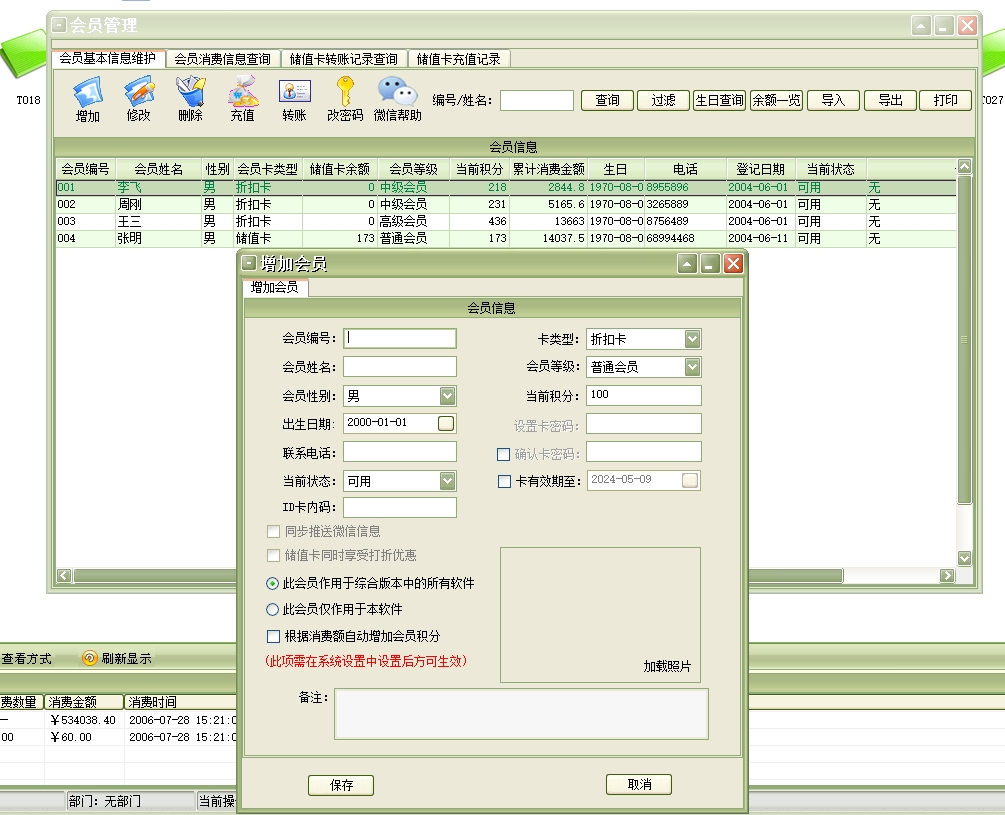Check 根据消费额自动增加会员积分 option
This screenshot has height=815, width=1005.
pos(273,636)
